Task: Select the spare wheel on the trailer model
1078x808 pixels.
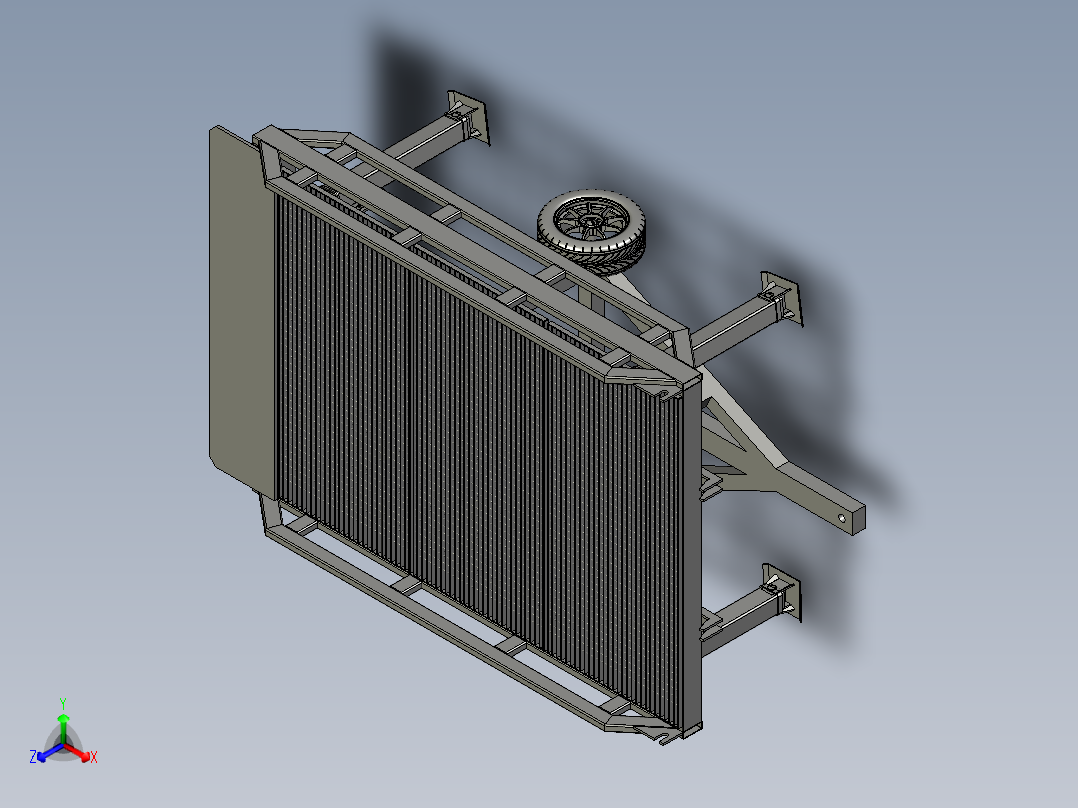Action: [x=592, y=230]
